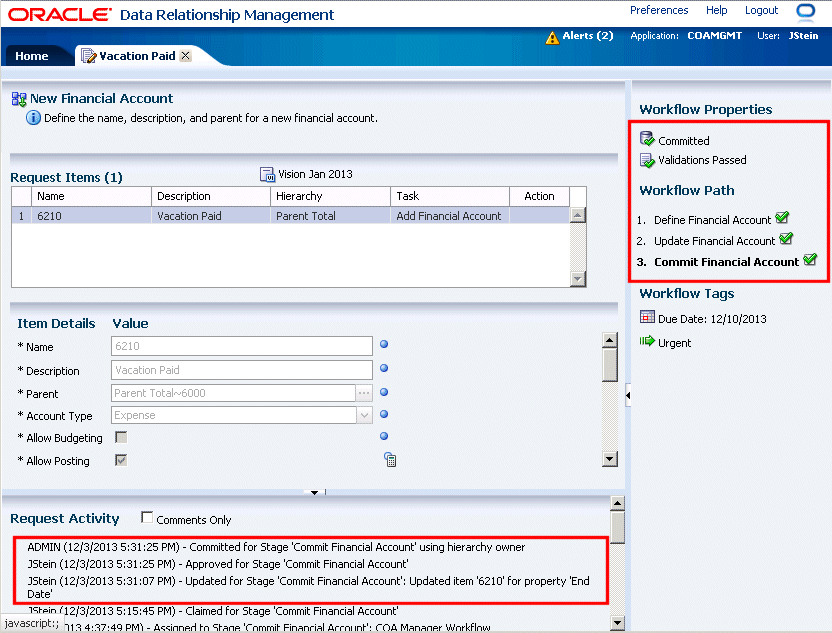Screen dimensions: 832x633
Task: Click Request Activity scrollbar down arrow
Action: coord(617,623)
